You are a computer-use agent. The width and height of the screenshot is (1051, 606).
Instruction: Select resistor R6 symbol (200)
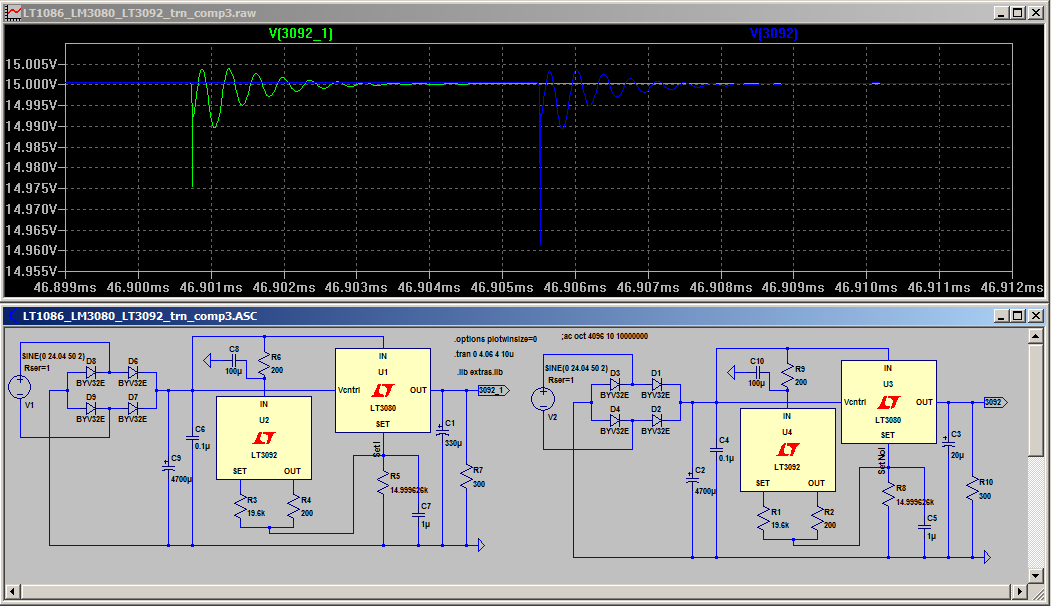(264, 365)
